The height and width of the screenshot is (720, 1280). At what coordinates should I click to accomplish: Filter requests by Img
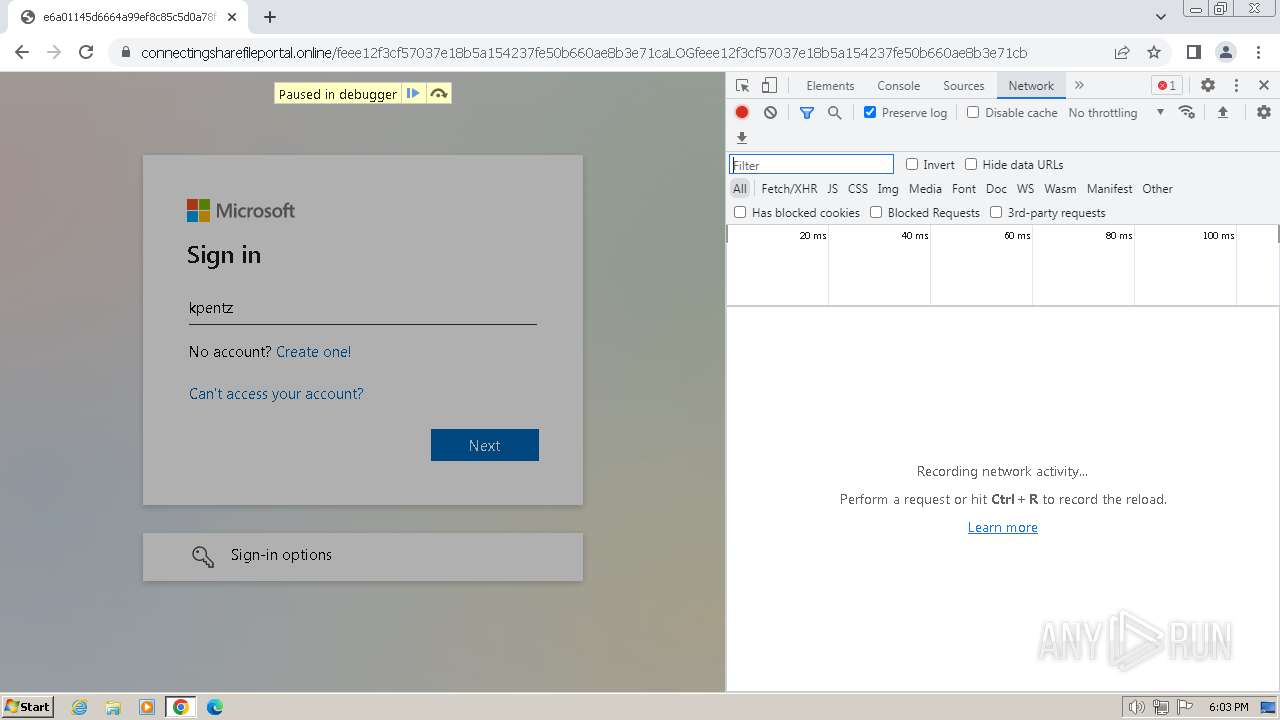coord(888,188)
